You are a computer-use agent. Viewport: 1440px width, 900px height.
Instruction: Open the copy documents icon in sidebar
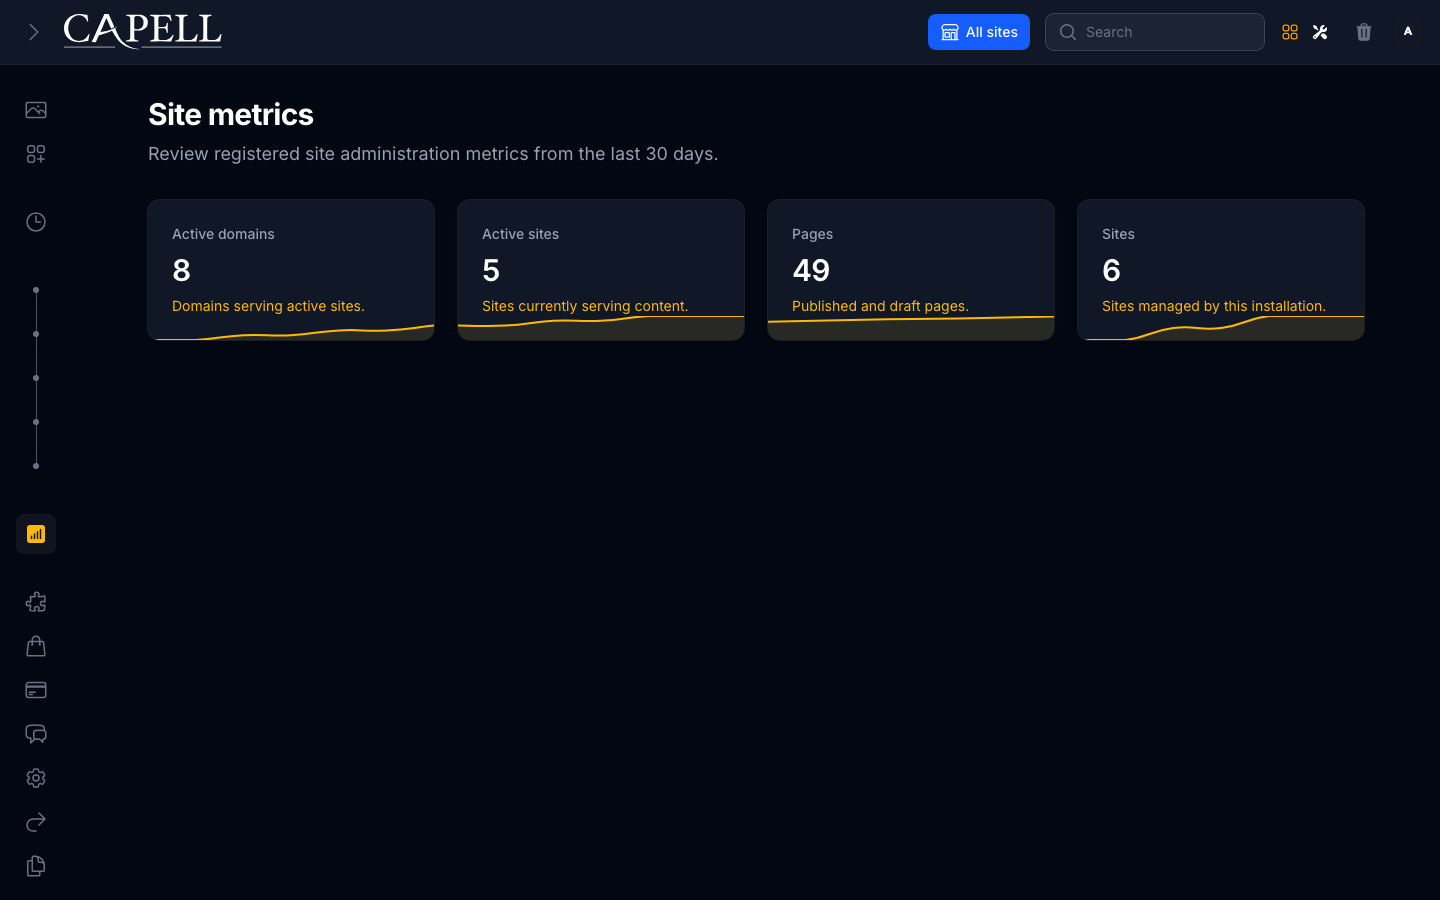pos(36,866)
